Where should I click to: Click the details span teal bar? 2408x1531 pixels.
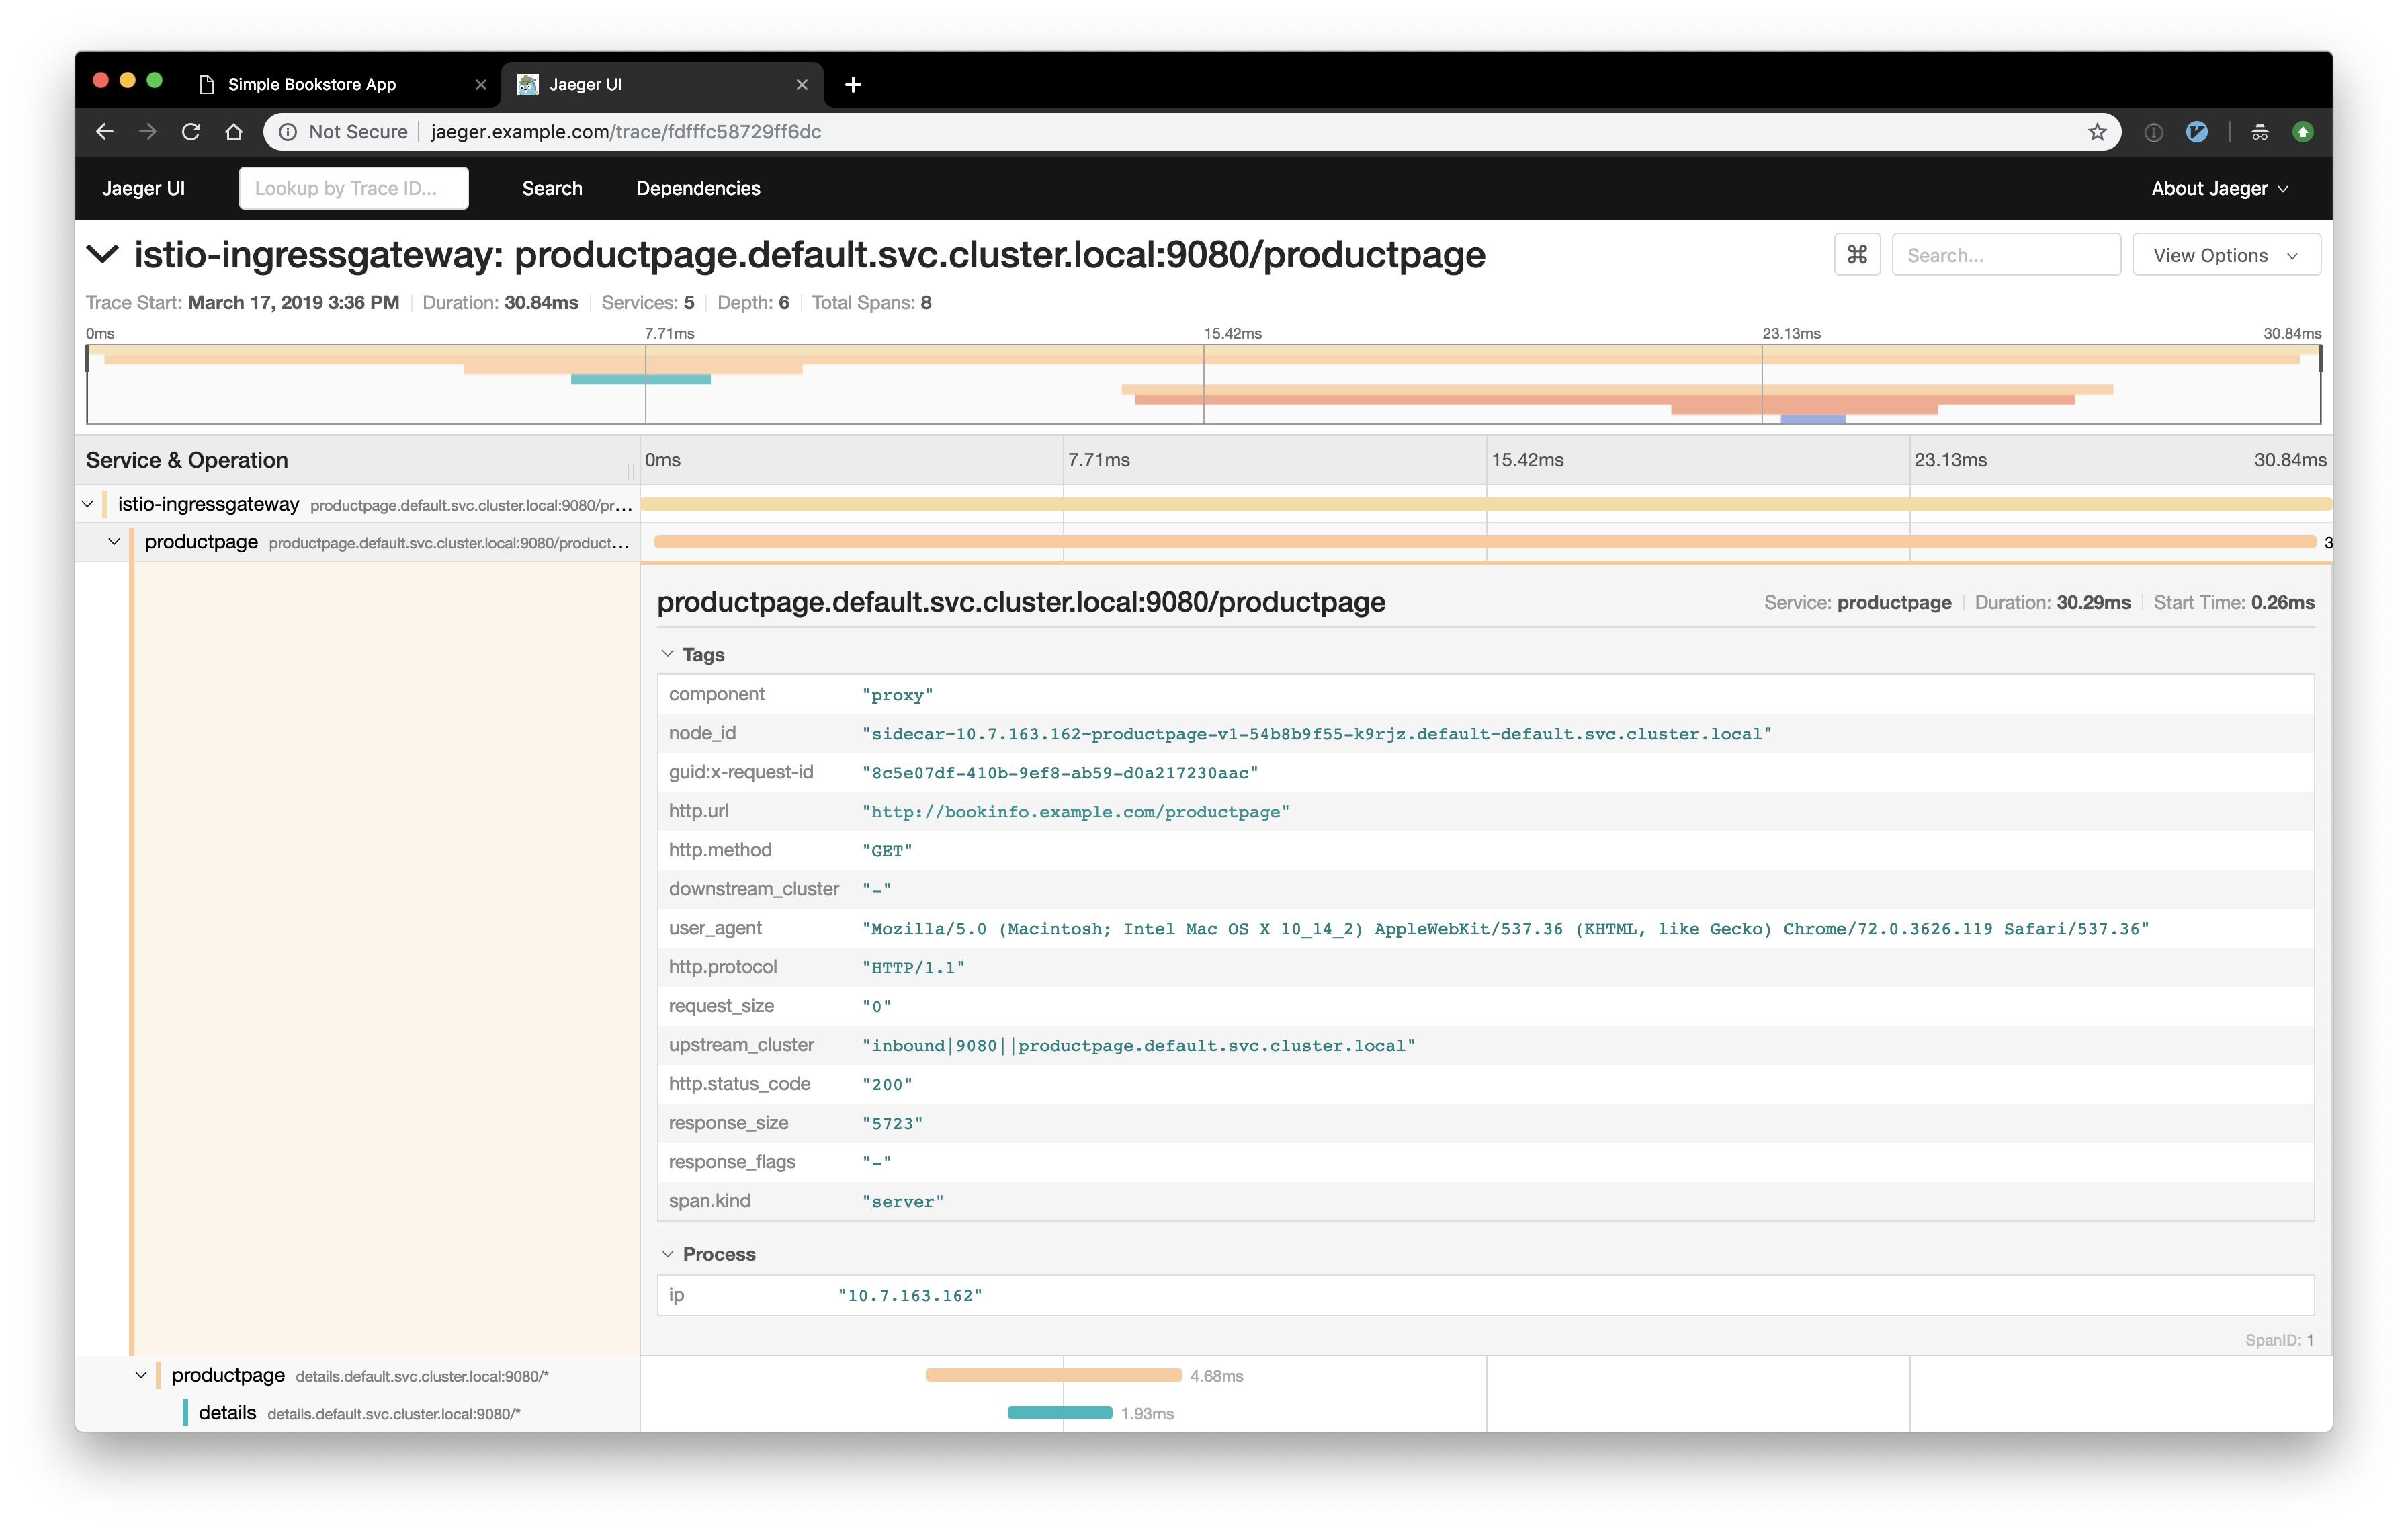1059,1413
